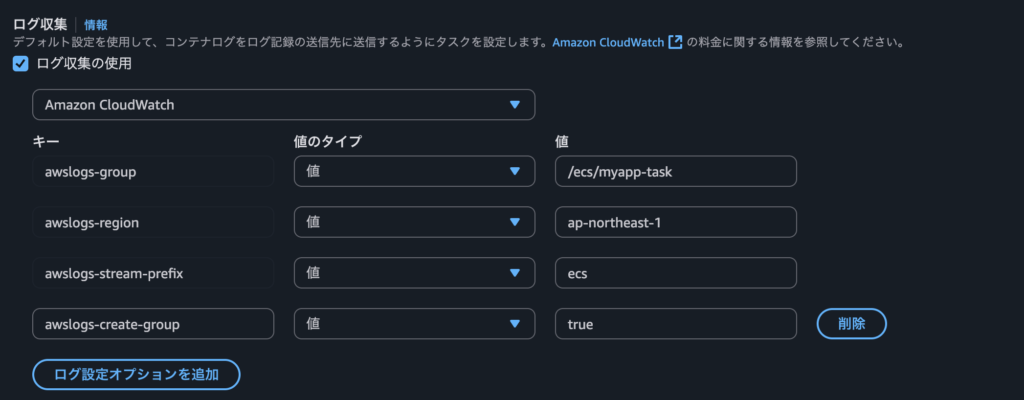The image size is (1024, 400).
Task: Click ログ設定オプションを追加 button
Action: [136, 375]
